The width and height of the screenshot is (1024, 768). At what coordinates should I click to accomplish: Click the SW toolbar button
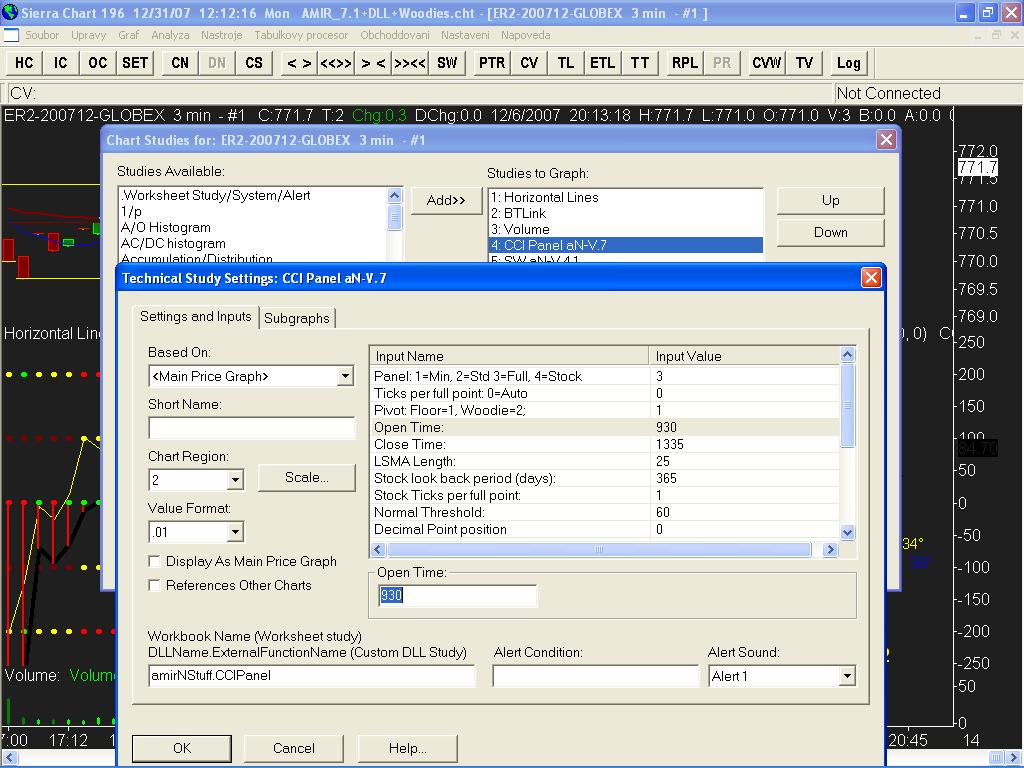447,62
